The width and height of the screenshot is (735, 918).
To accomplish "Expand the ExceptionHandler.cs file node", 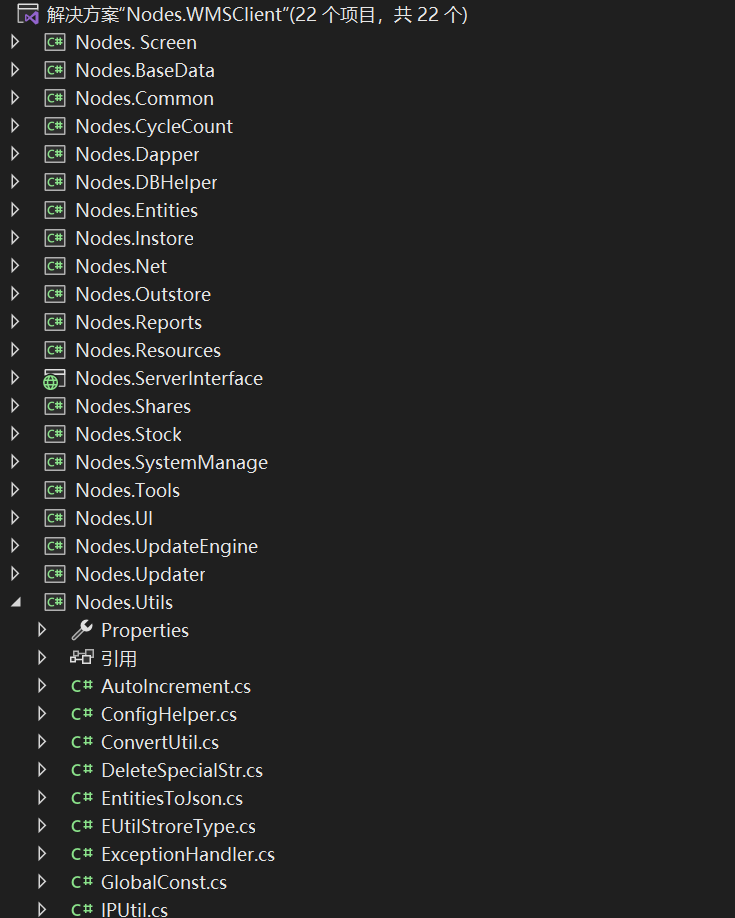I will tap(42, 854).
